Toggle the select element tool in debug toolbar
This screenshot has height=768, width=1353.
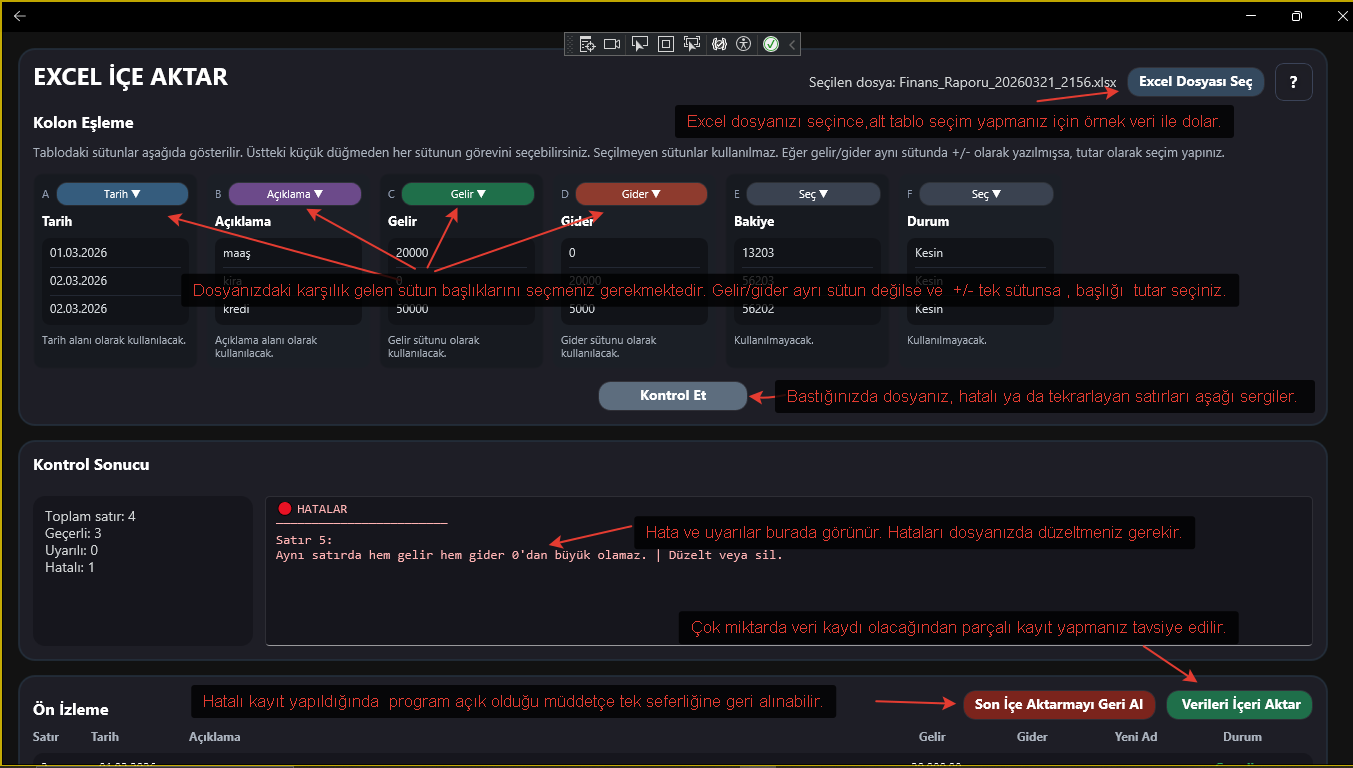click(x=640, y=44)
